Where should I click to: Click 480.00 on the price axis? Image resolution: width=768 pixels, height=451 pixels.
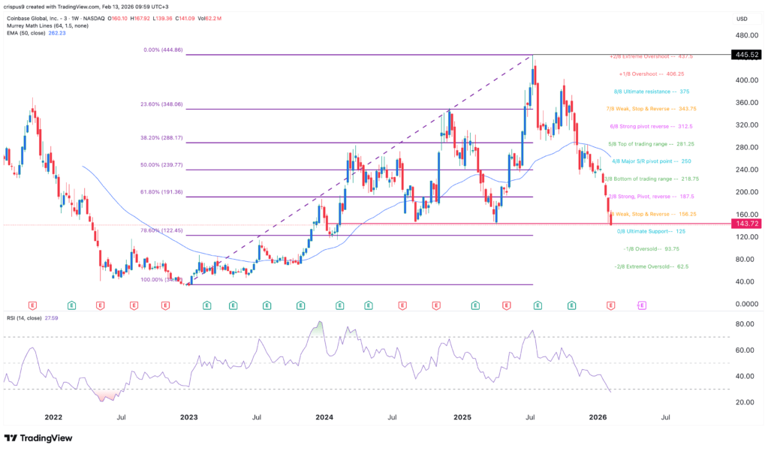(746, 36)
